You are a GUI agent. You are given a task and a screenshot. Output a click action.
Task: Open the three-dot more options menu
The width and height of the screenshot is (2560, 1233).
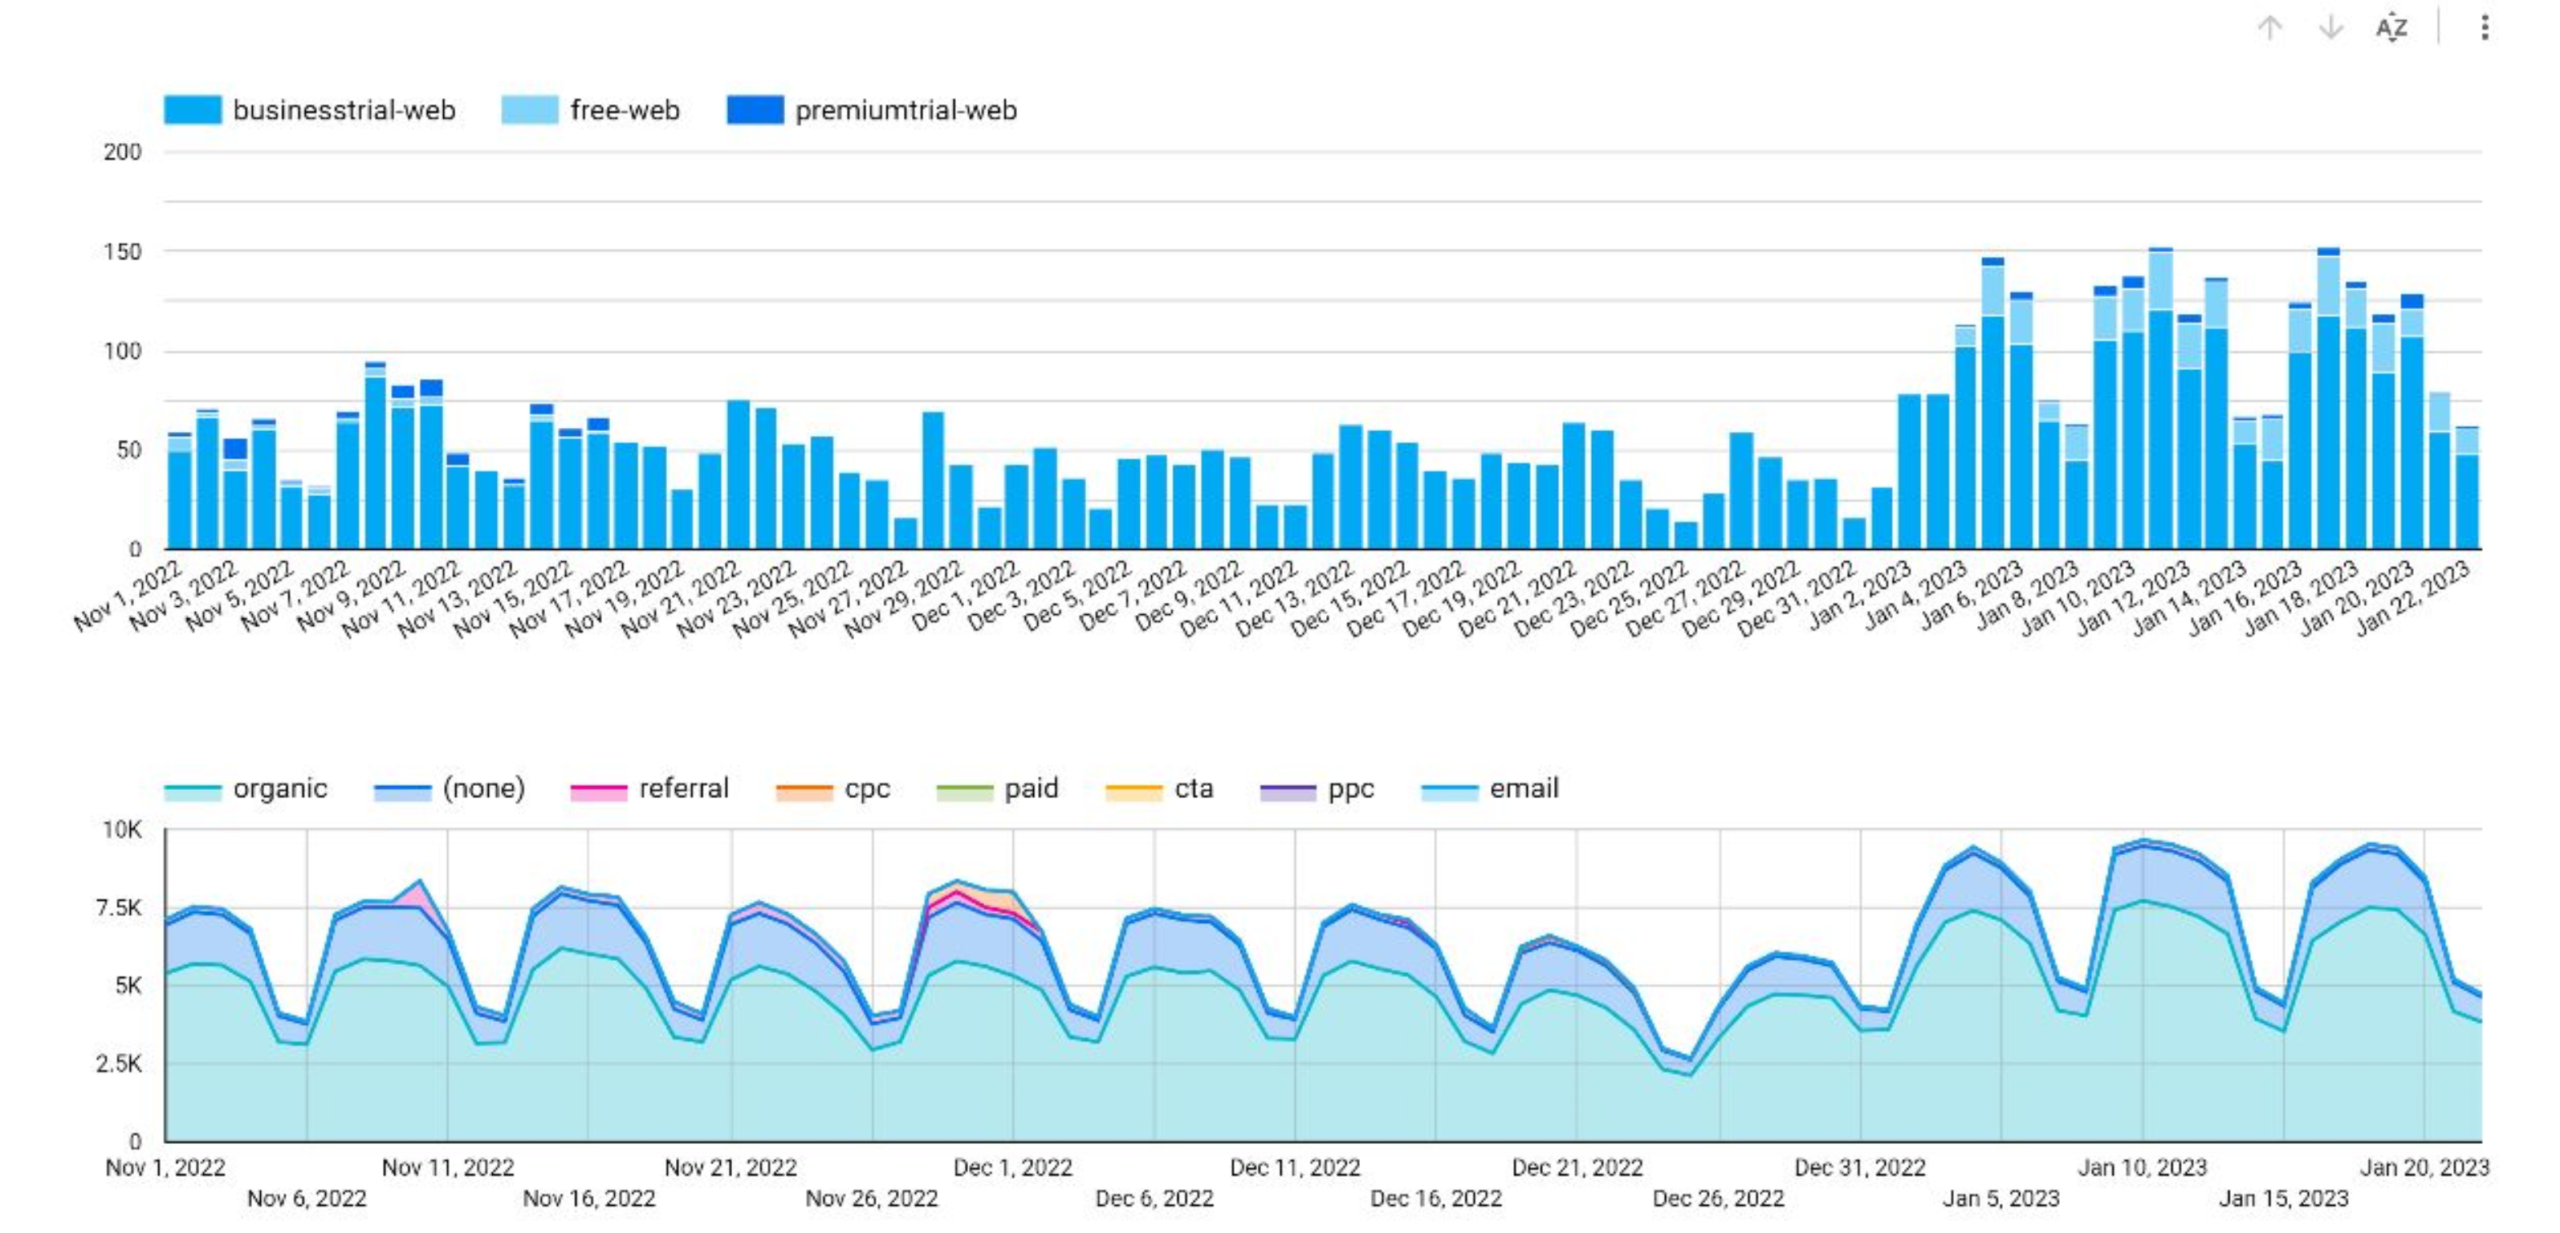pos(2484,27)
